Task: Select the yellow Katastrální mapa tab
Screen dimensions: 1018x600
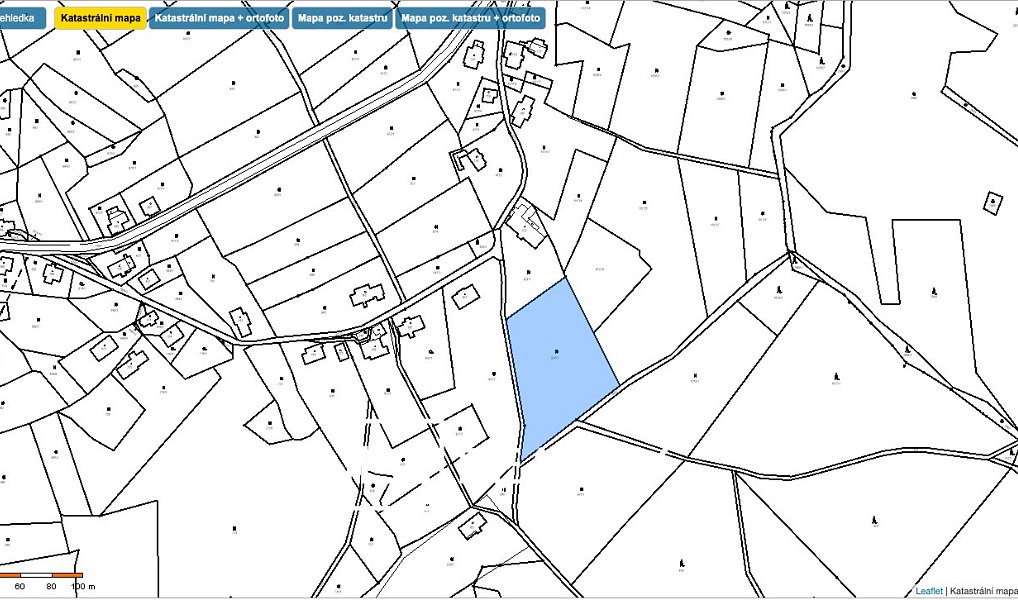Action: (x=100, y=18)
